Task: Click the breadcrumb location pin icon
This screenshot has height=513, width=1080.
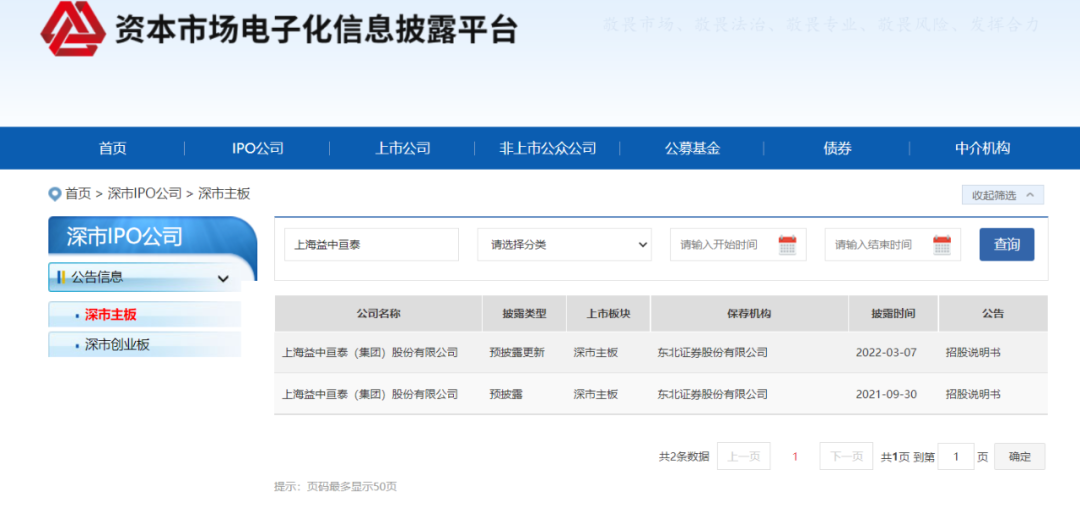Action: point(54,194)
